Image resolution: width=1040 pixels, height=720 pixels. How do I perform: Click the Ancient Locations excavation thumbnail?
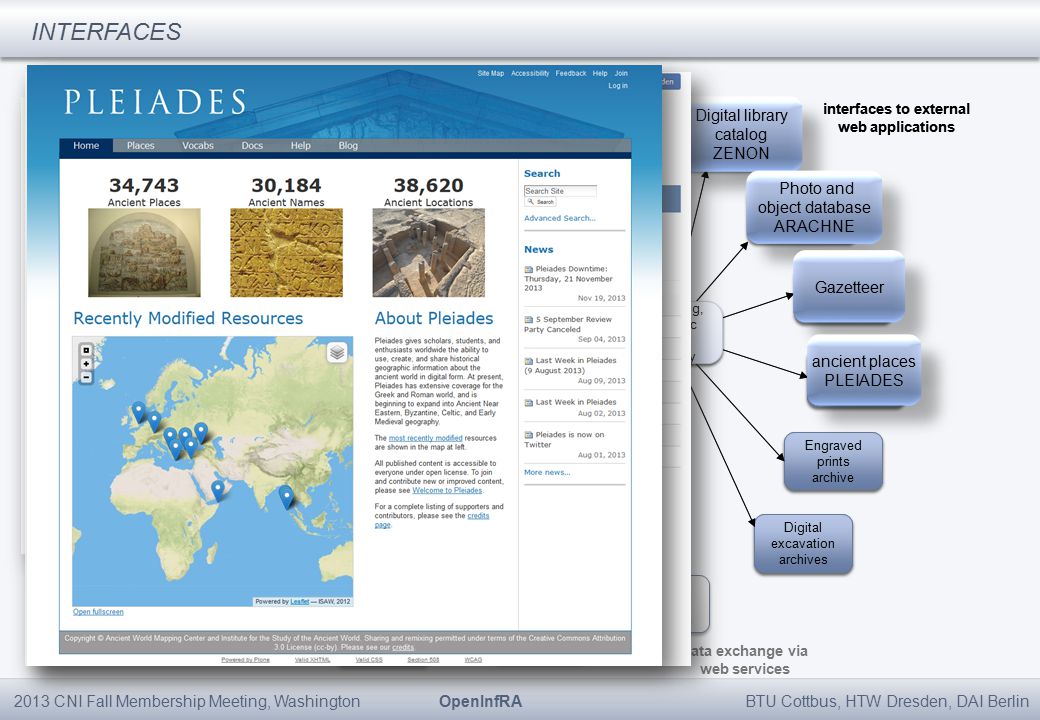[428, 252]
